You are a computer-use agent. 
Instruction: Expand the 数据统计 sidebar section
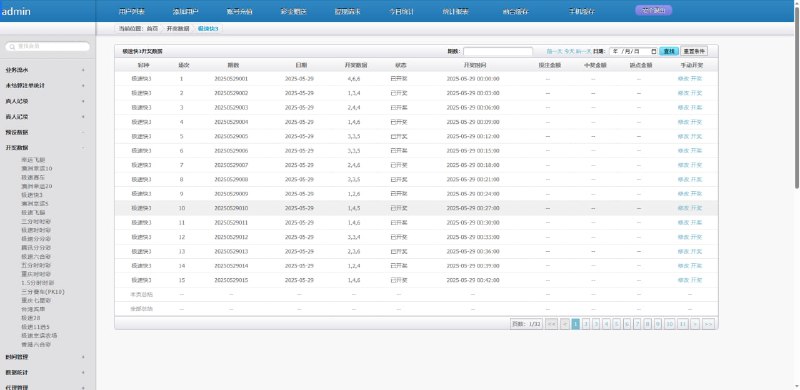point(47,373)
